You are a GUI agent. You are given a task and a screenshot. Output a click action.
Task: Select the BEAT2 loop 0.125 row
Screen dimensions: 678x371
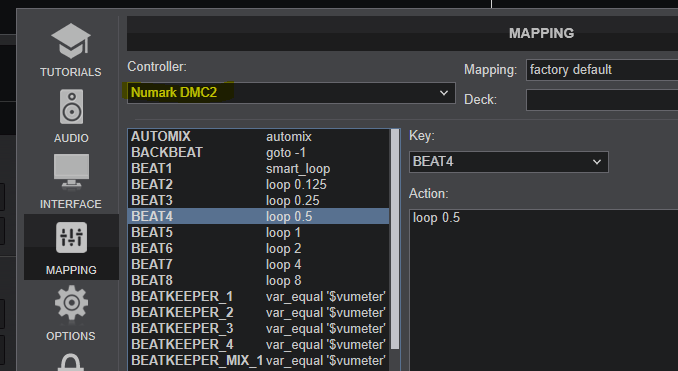pos(259,185)
